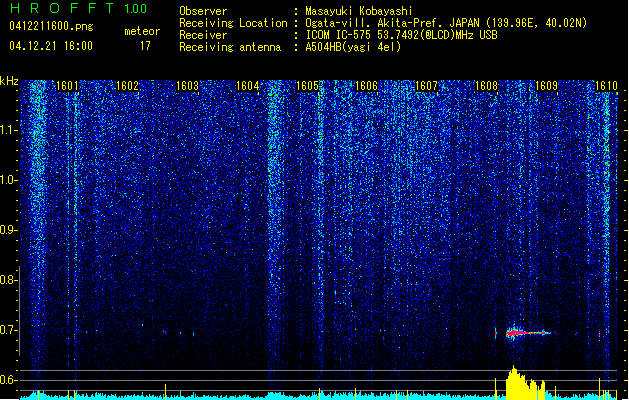Screen dimensions: 629x400
Task: Click the 1604 time marker
Action: [248, 86]
